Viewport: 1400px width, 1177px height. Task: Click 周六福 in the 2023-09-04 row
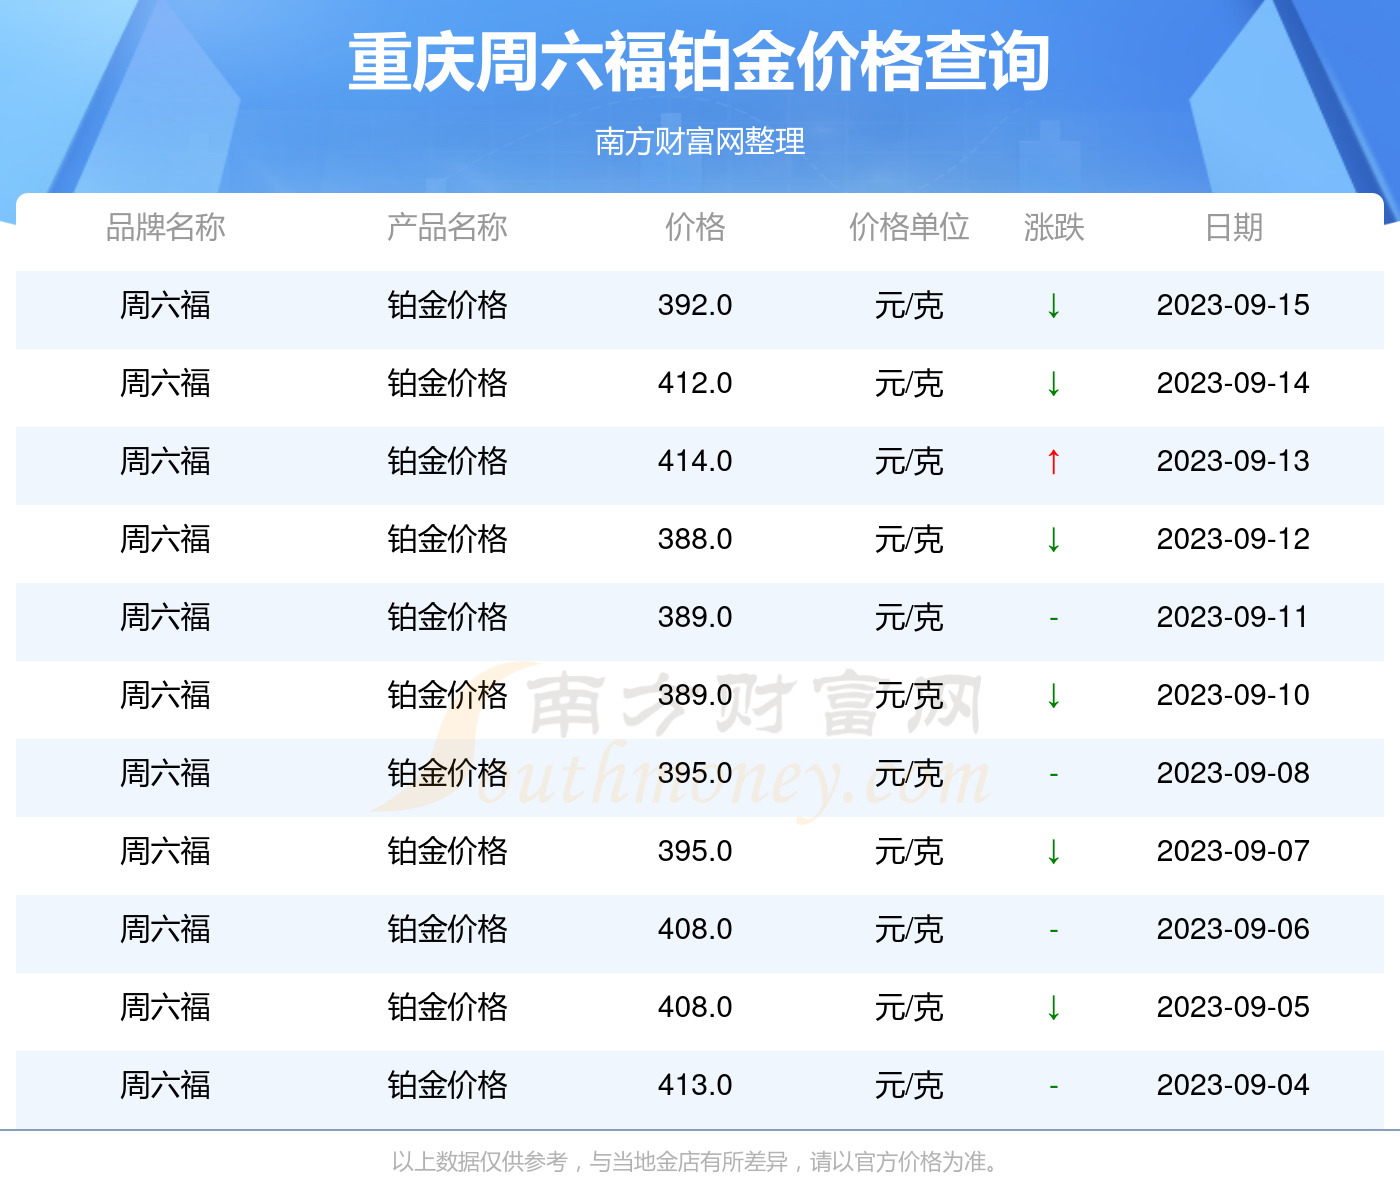coord(165,1085)
